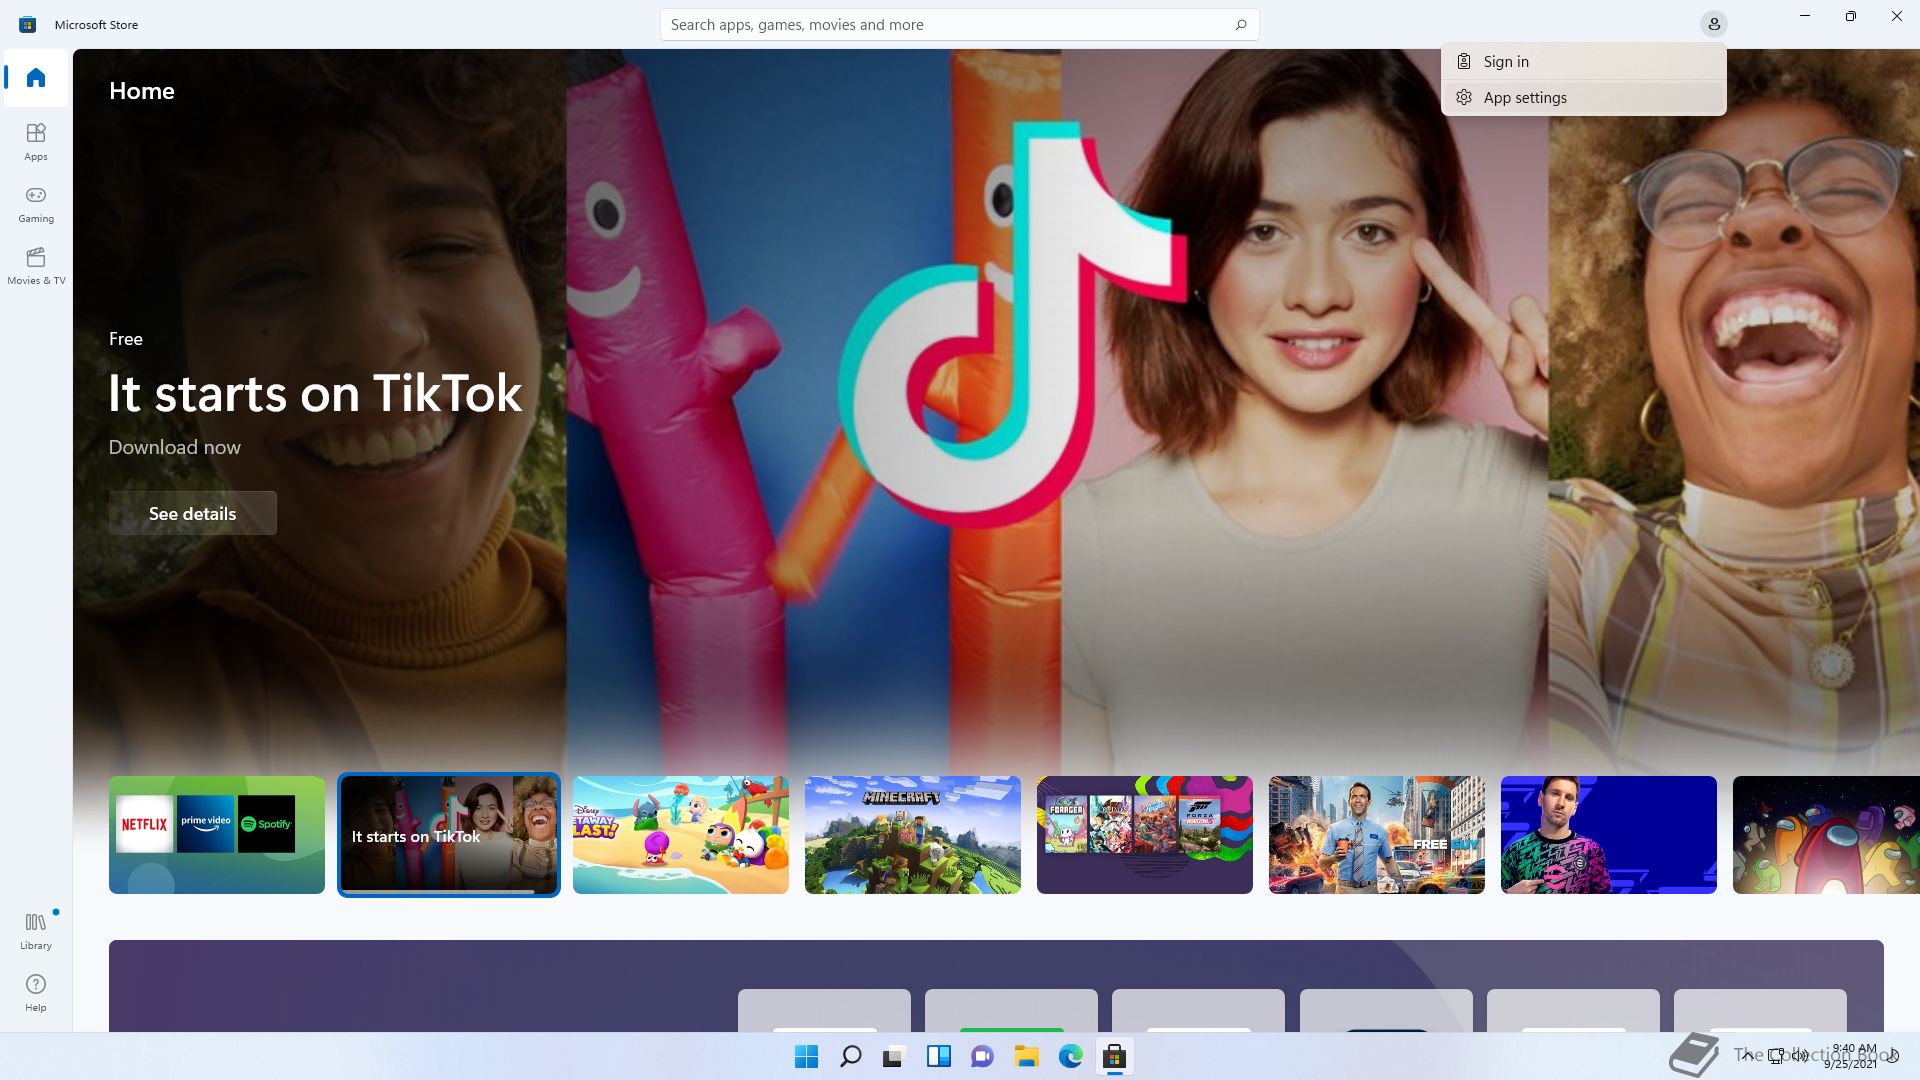Open the Free Guy movie tile
The image size is (1920, 1080).
tap(1377, 835)
